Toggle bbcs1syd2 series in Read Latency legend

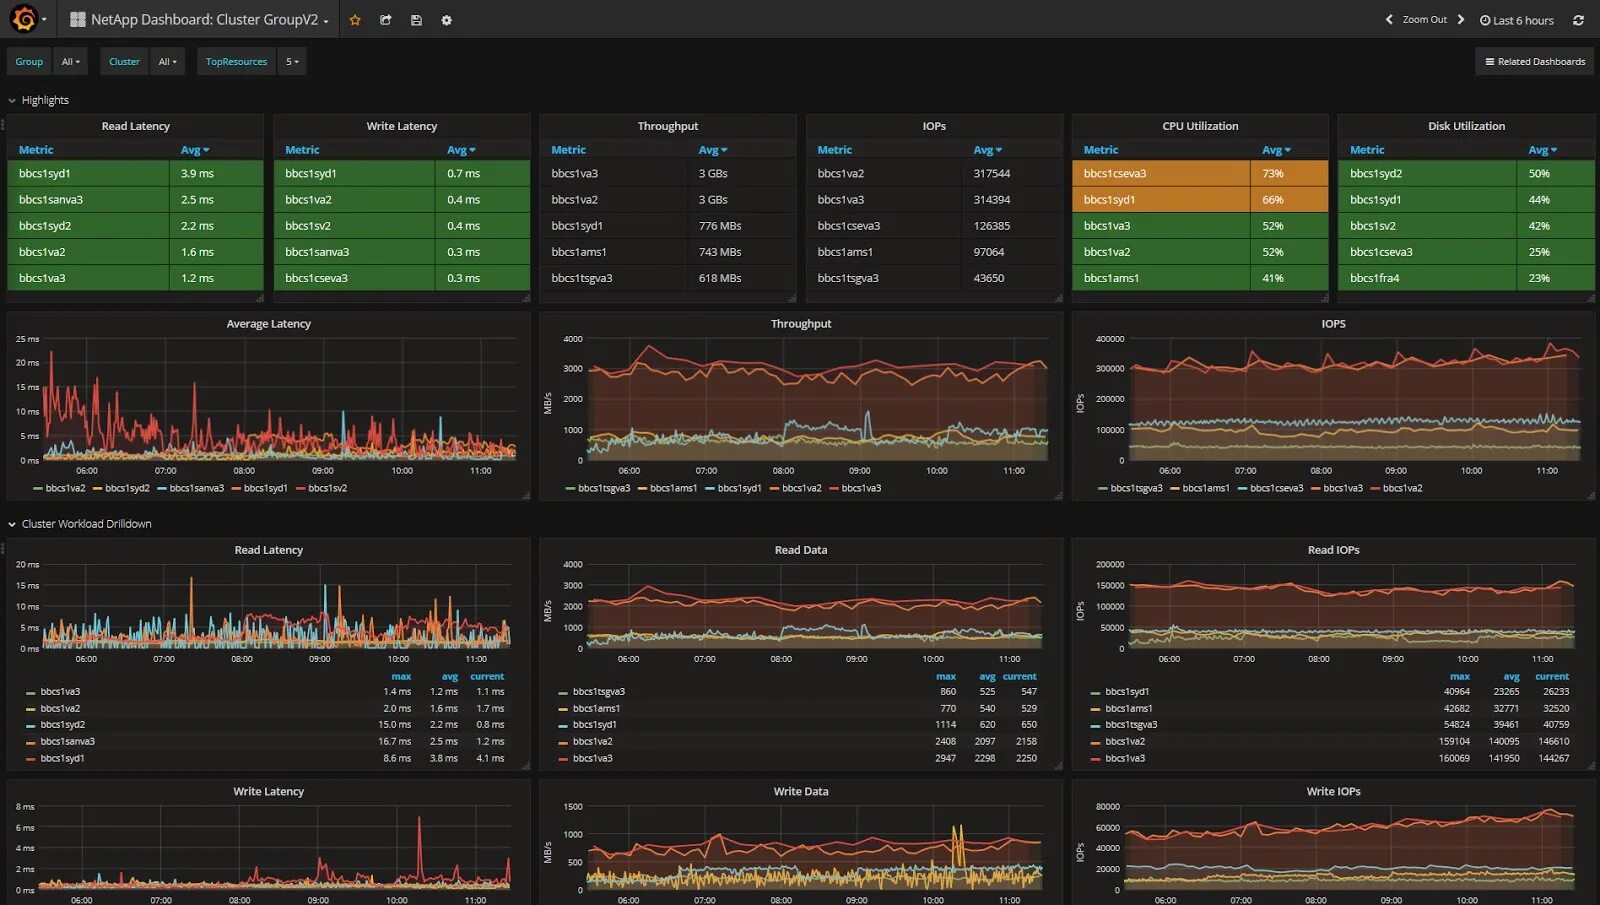pos(63,725)
